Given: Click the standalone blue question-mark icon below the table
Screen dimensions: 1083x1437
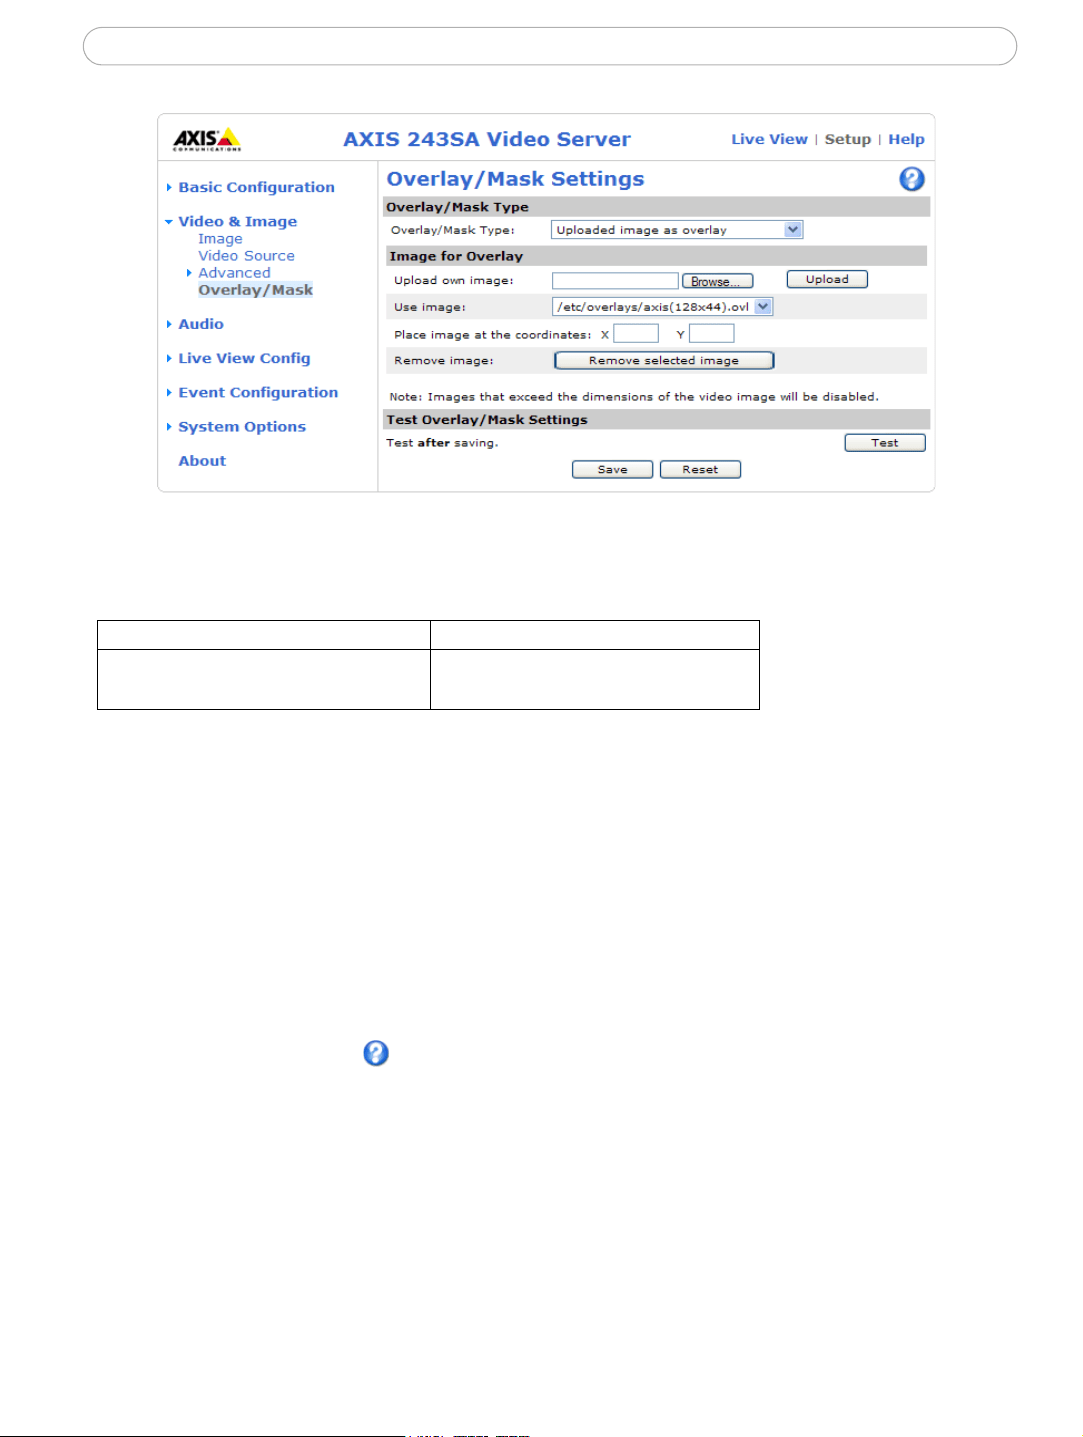Looking at the screenshot, I should pyautogui.click(x=376, y=1053).
